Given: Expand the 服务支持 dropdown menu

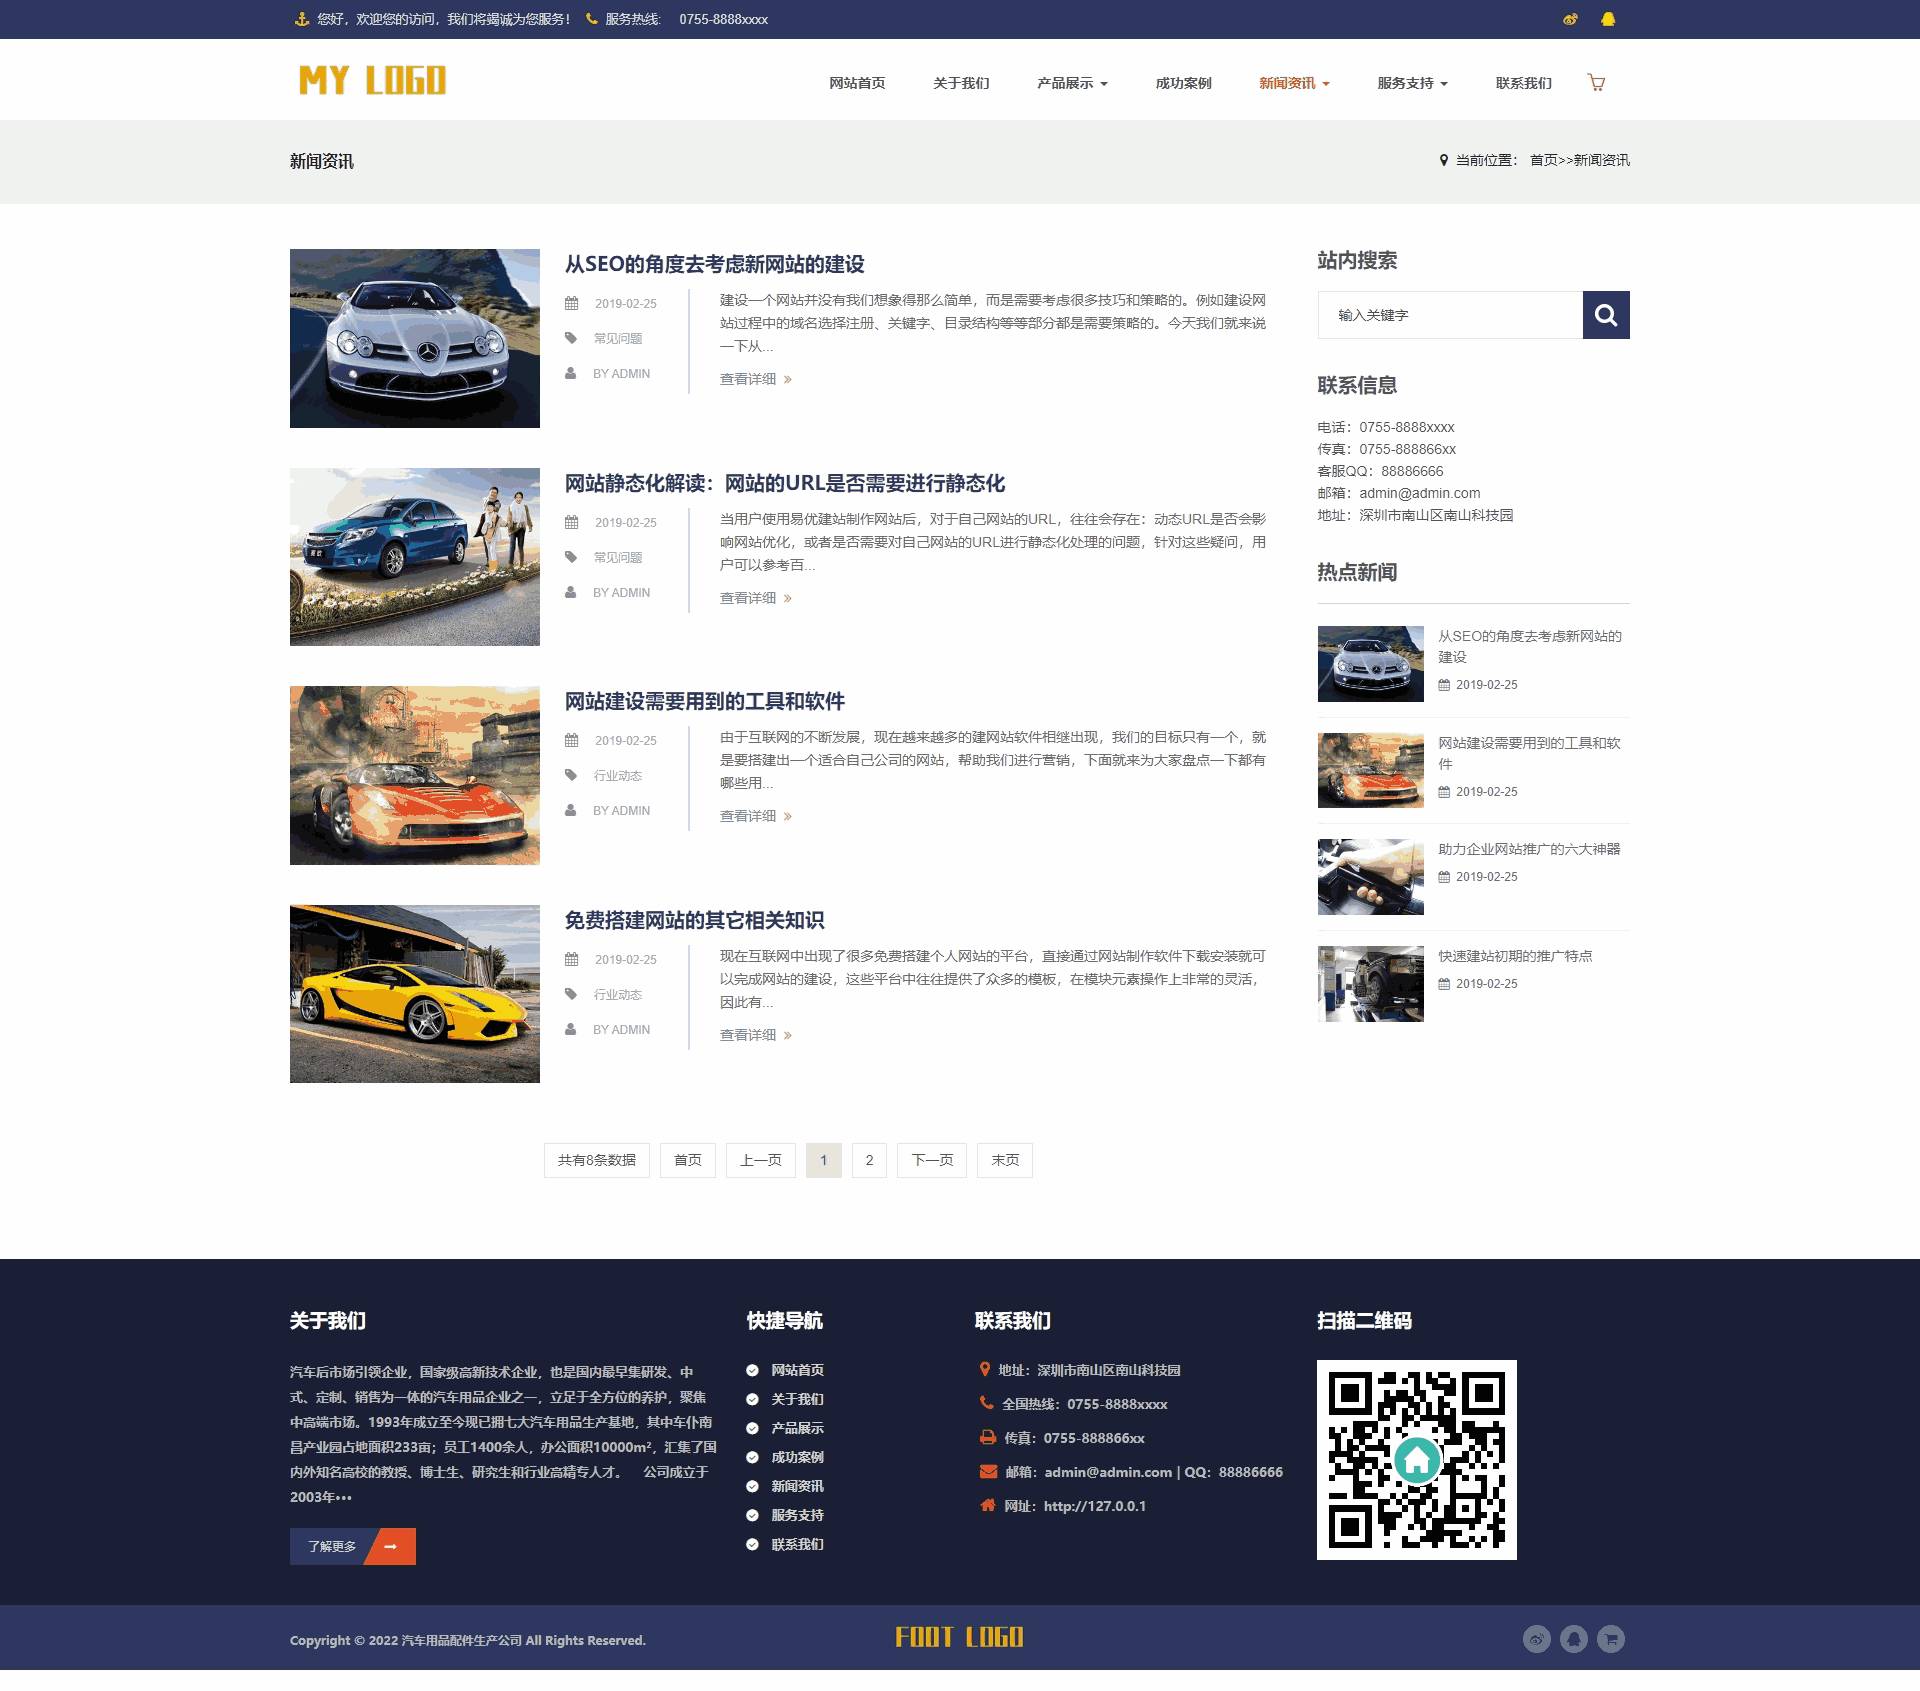Looking at the screenshot, I should pos(1412,83).
